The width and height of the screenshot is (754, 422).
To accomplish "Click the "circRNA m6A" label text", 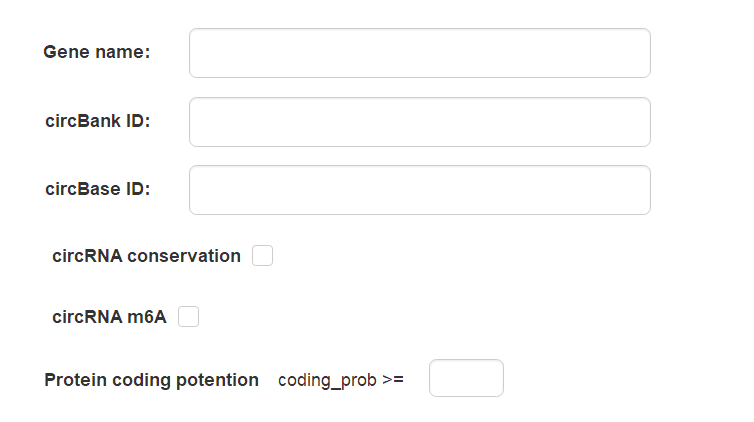I will (x=109, y=317).
